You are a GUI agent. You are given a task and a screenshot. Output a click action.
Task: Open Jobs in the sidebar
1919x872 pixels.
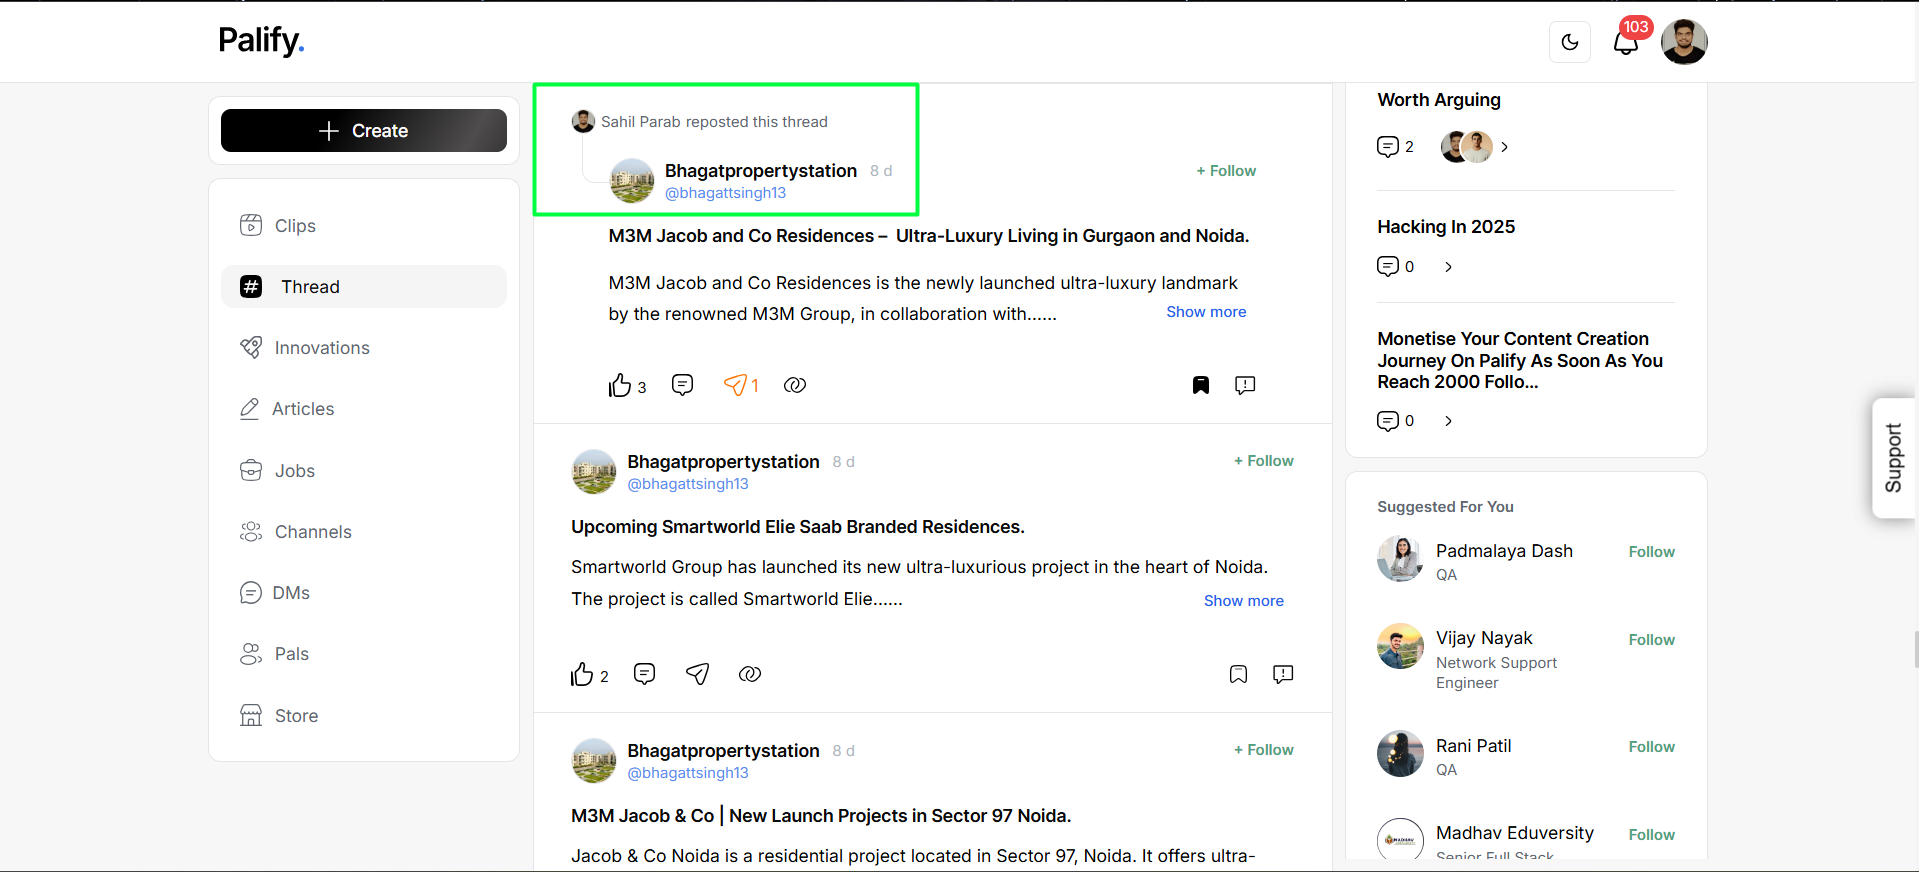[x=364, y=471]
